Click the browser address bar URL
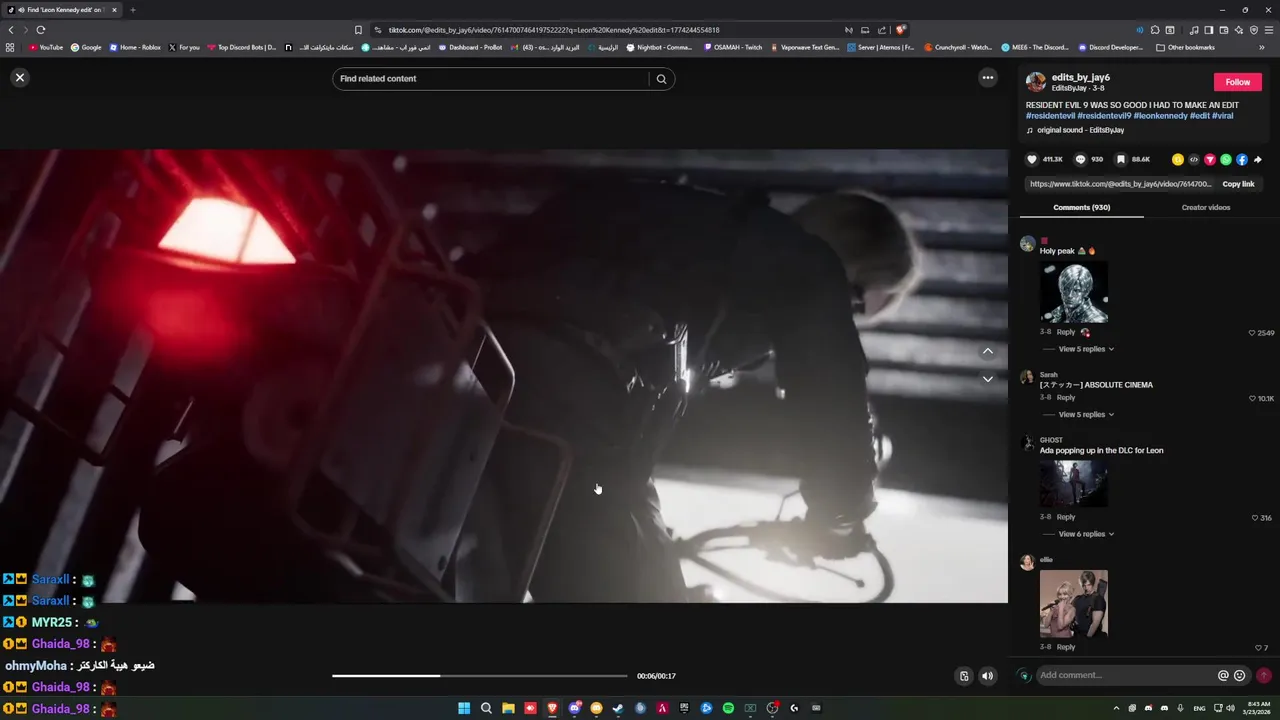1280x720 pixels. 554,30
